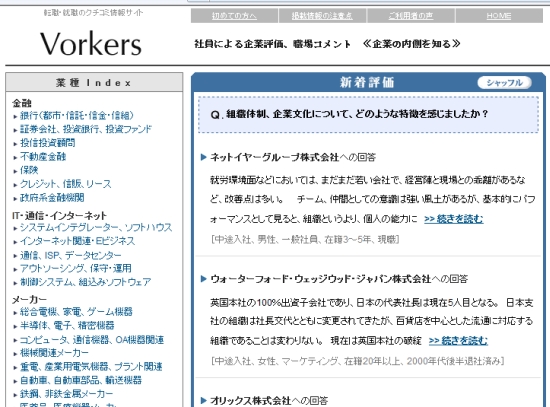Click the IT・通信・インターネット section heading
Screen dimensions: 550x407
(x=59, y=215)
